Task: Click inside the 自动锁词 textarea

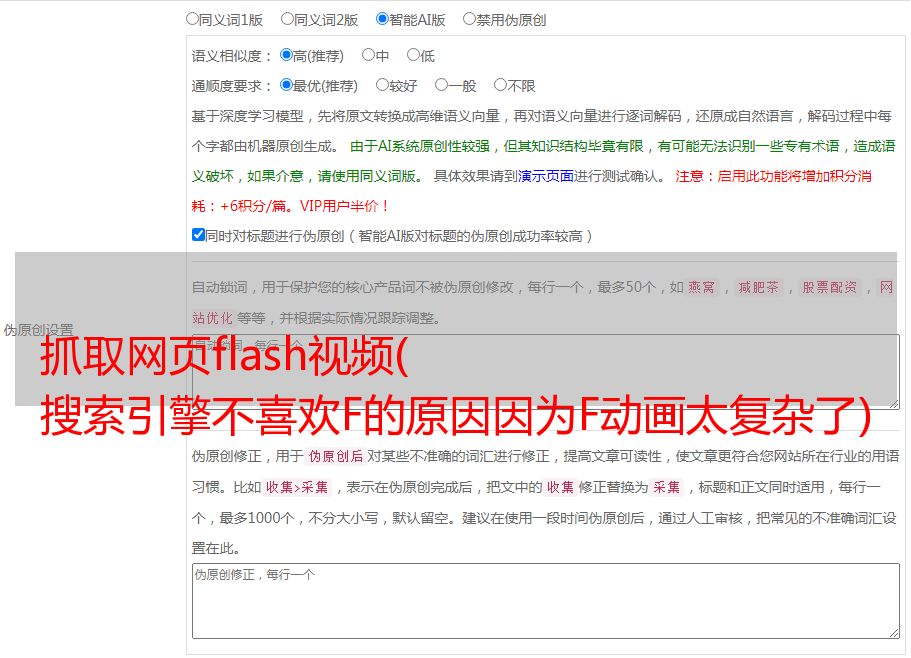Action: point(546,372)
